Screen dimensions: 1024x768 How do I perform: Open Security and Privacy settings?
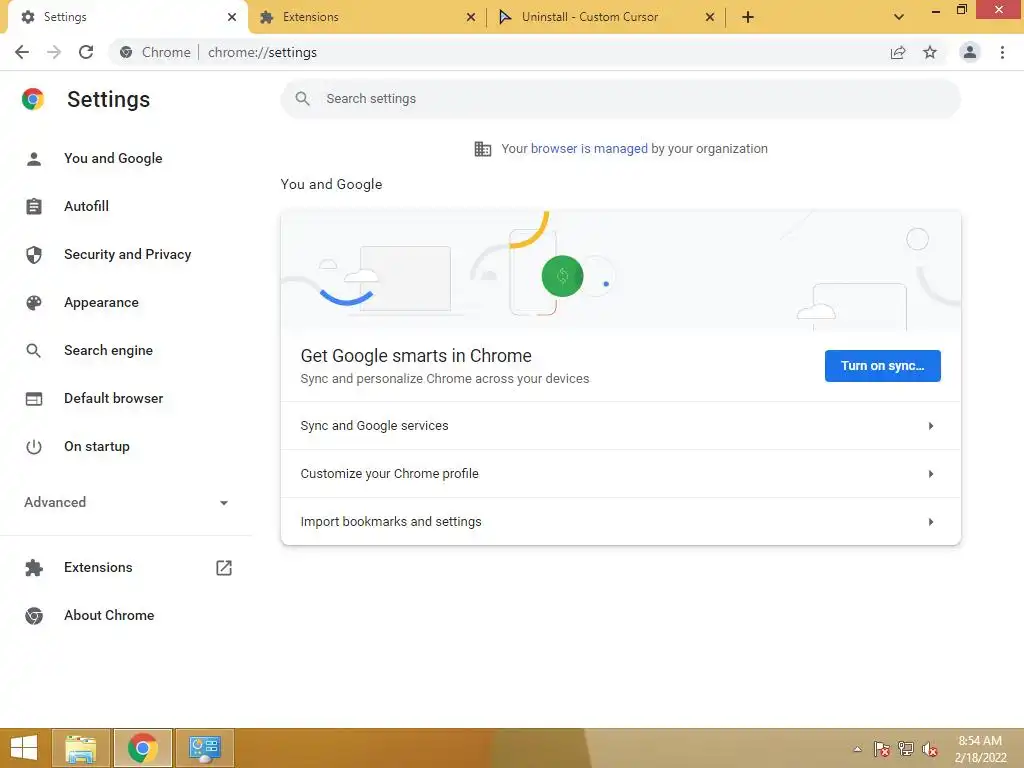click(x=127, y=255)
